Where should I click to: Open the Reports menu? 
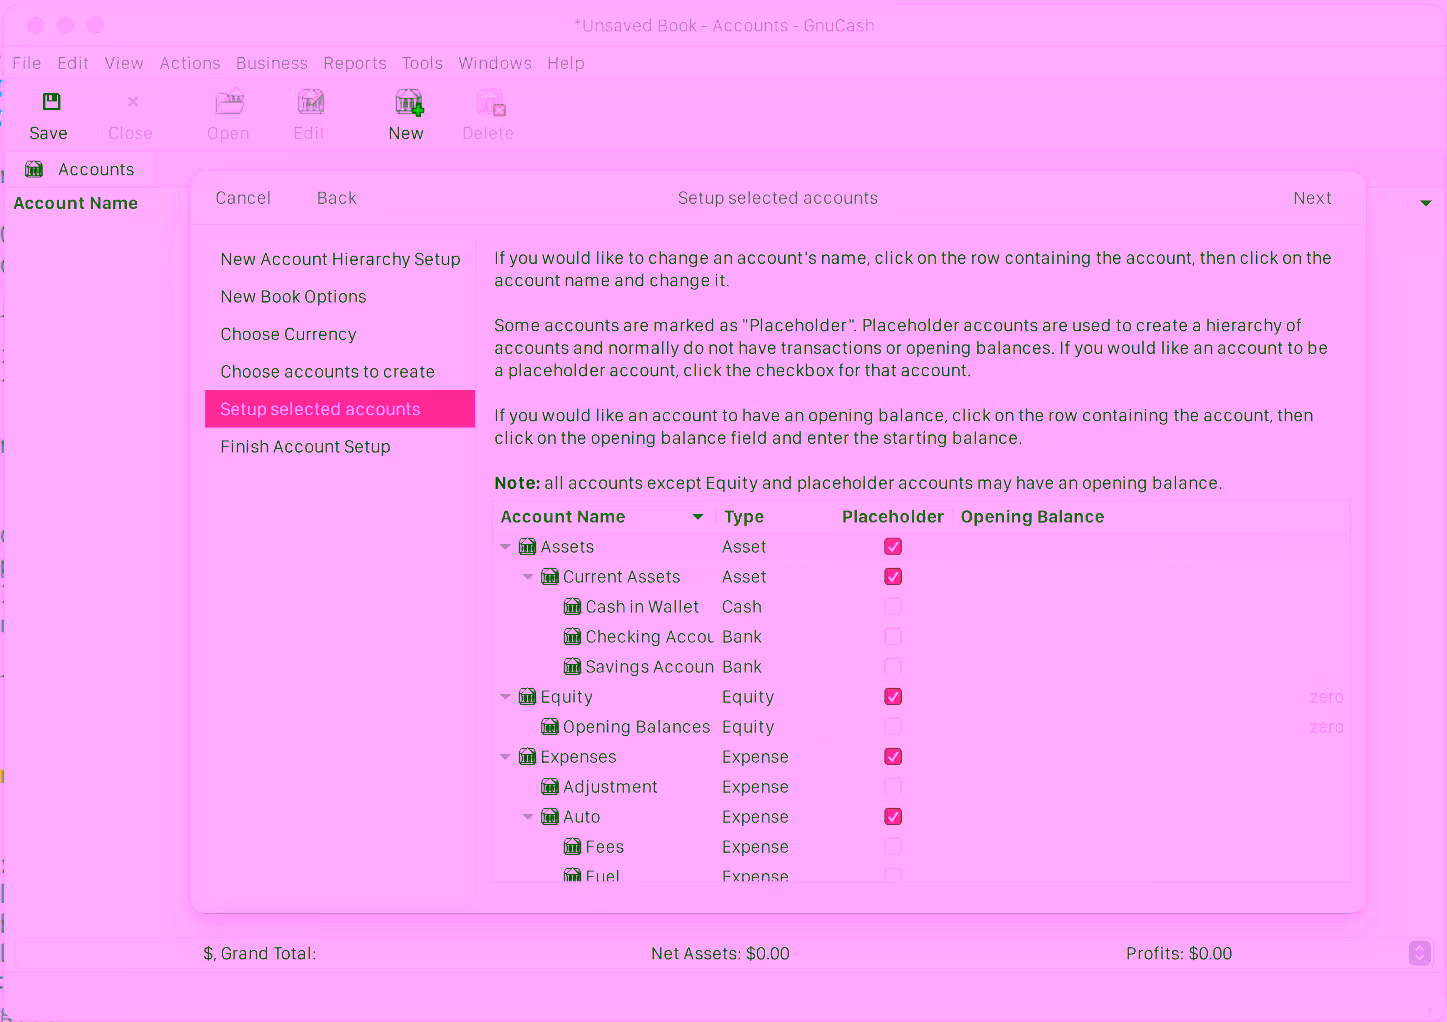pos(354,63)
